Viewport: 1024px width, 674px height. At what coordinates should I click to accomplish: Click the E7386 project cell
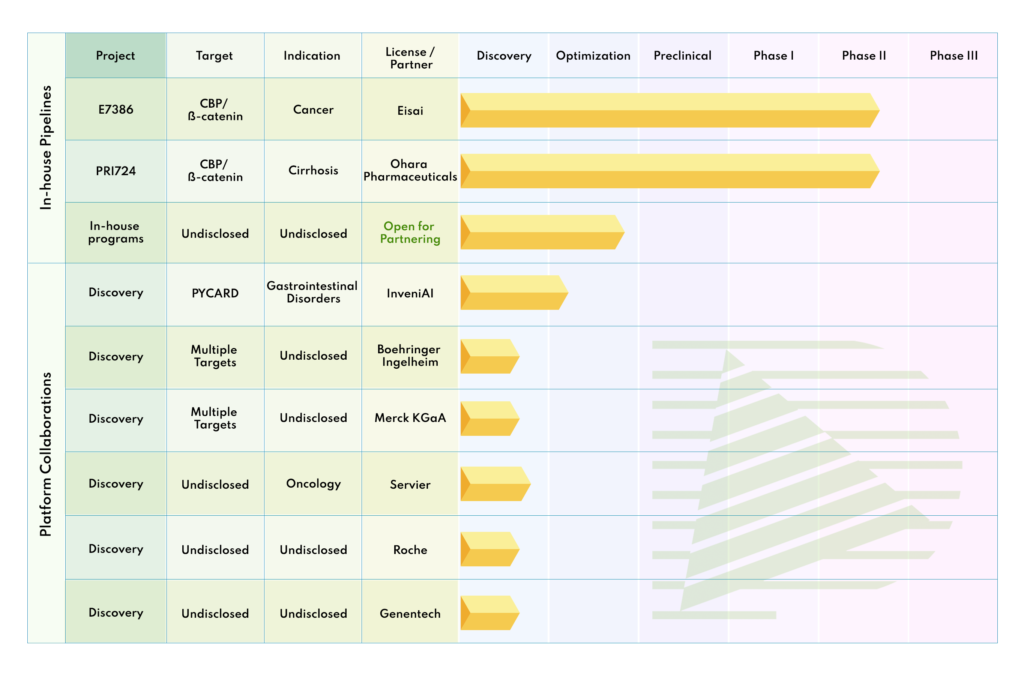pyautogui.click(x=115, y=110)
